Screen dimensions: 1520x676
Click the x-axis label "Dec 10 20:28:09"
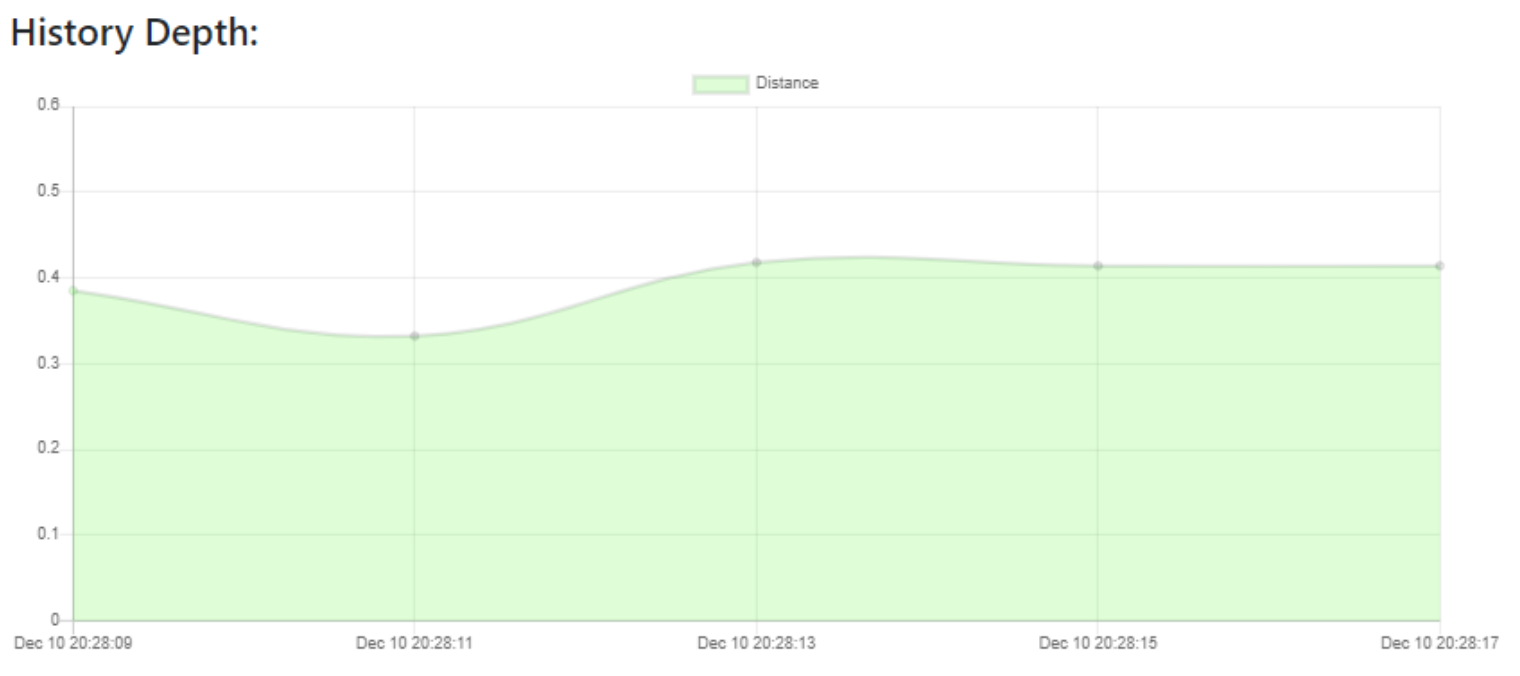tap(73, 643)
